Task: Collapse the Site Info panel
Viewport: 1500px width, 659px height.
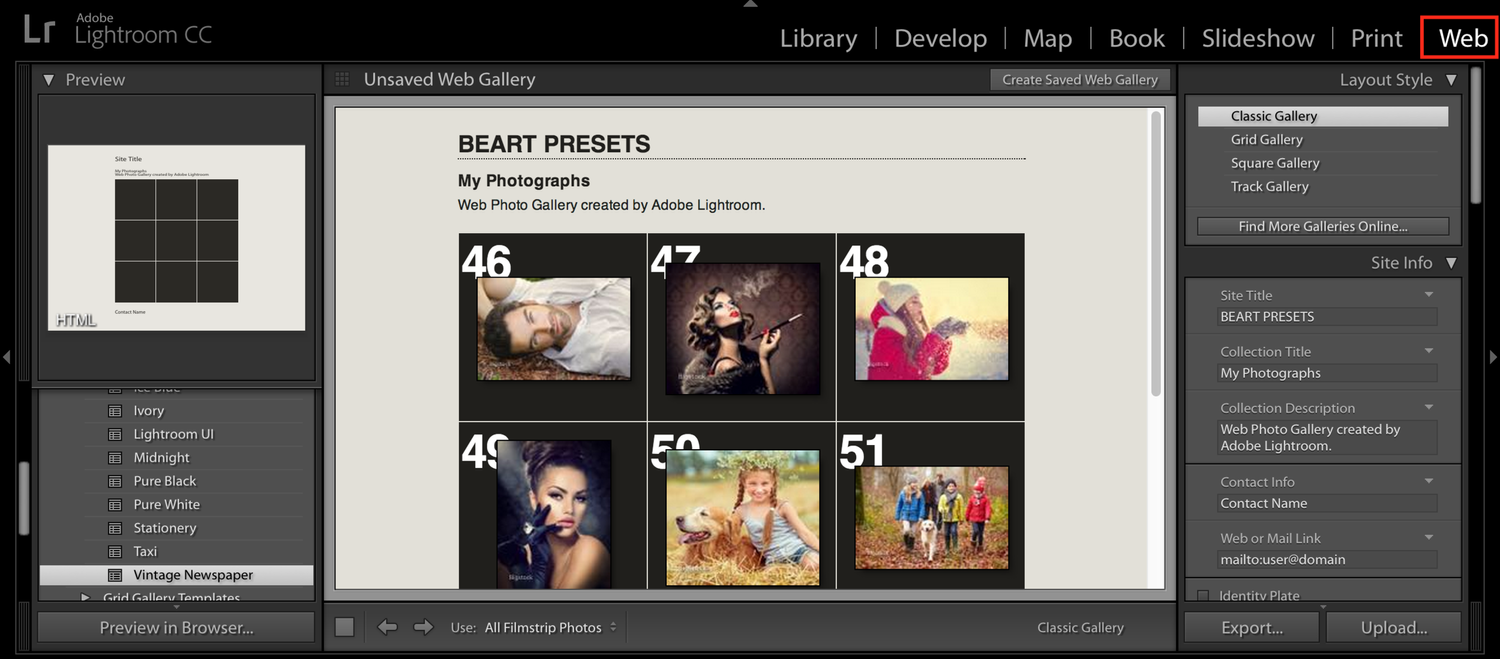Action: 1450,262
